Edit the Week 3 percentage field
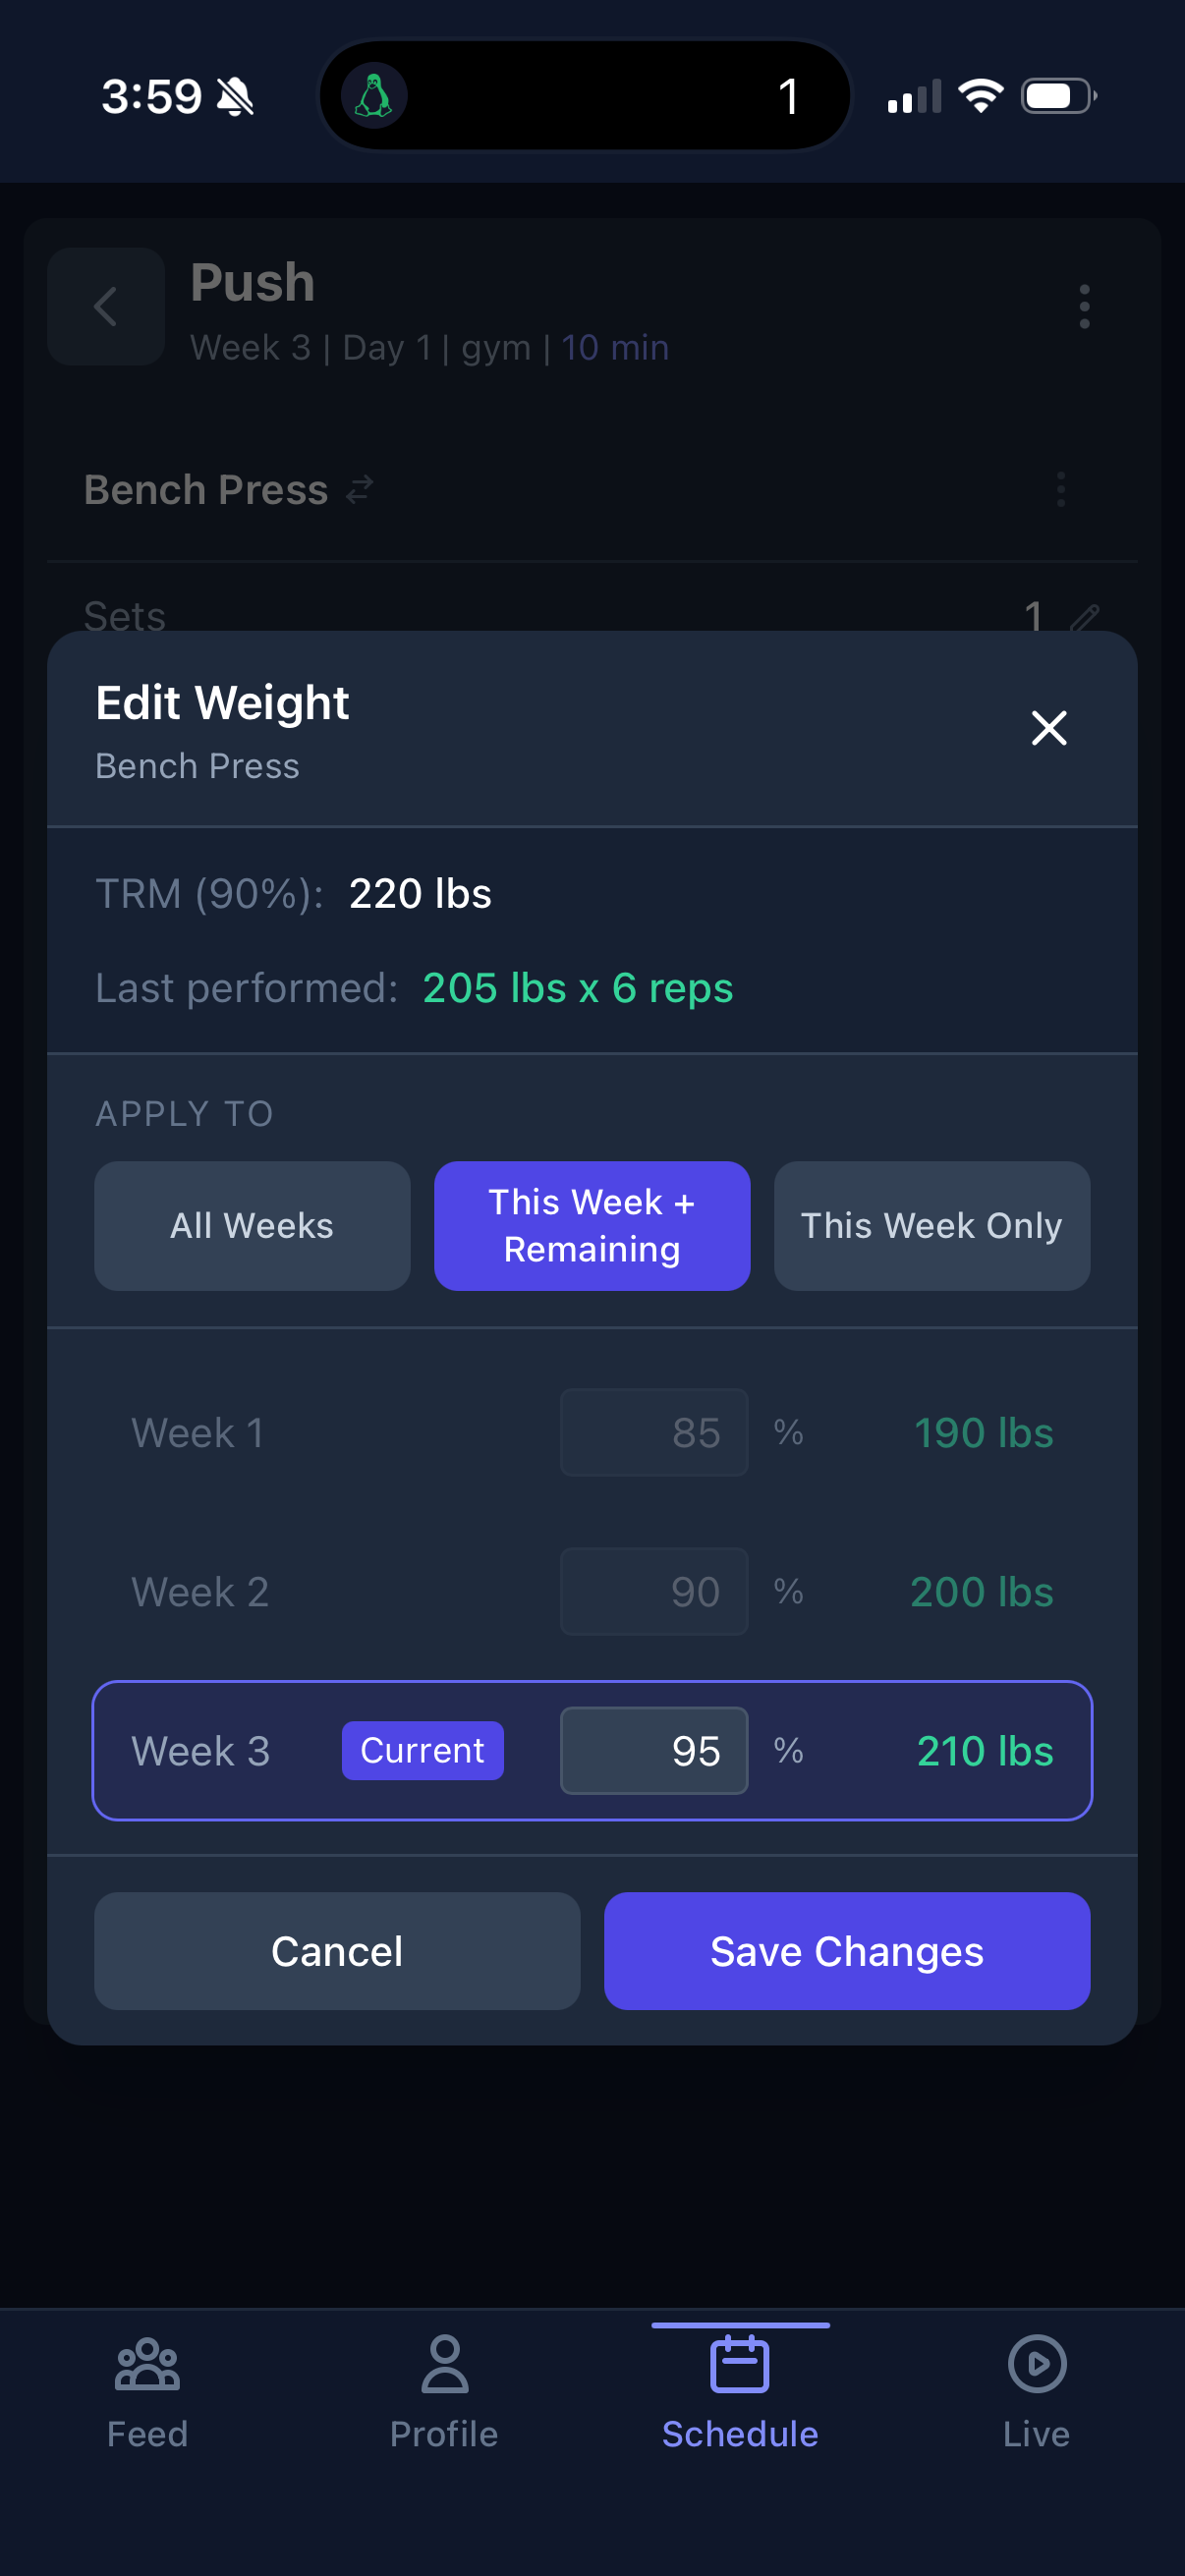Viewport: 1185px width, 2576px height. click(x=654, y=1750)
